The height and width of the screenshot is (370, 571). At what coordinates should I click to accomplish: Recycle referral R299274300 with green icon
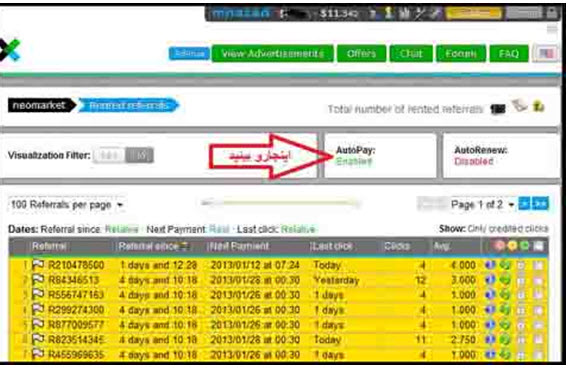coord(505,310)
